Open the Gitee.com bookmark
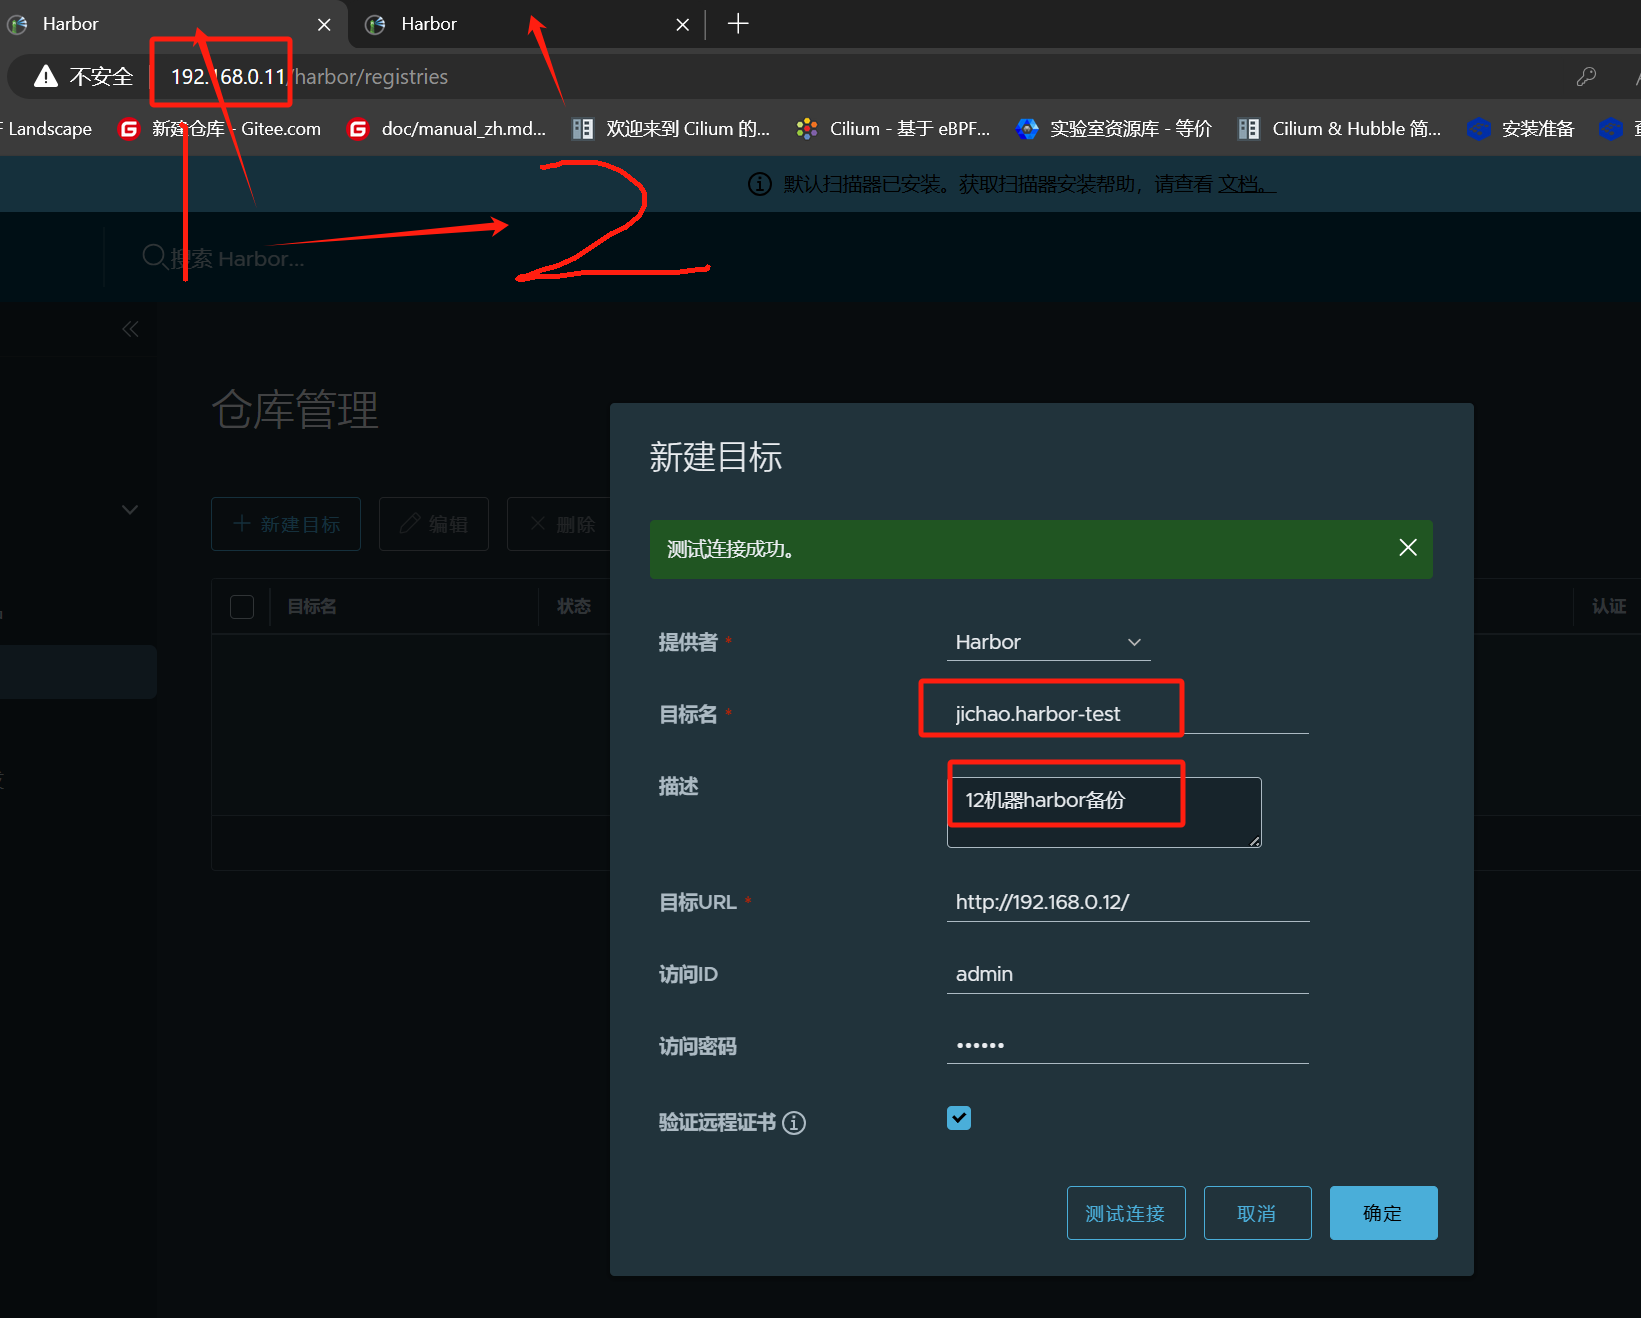The width and height of the screenshot is (1641, 1318). click(x=220, y=129)
